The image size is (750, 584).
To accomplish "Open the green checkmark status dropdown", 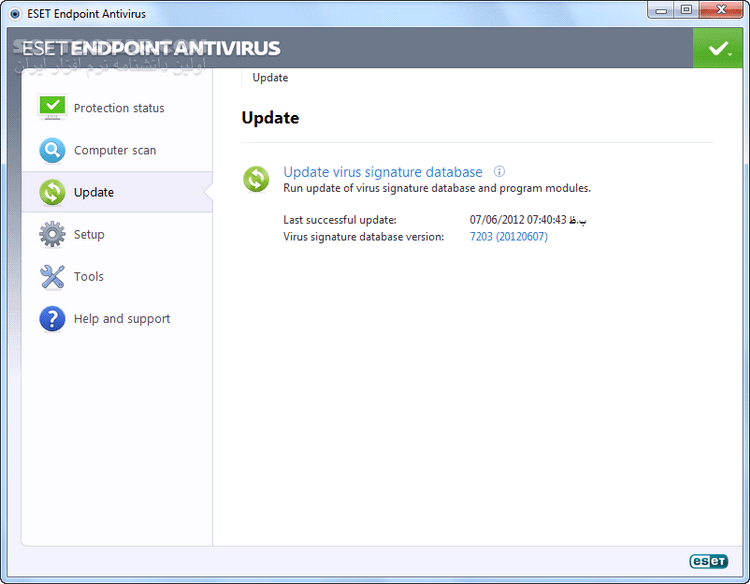I will pyautogui.click(x=717, y=48).
